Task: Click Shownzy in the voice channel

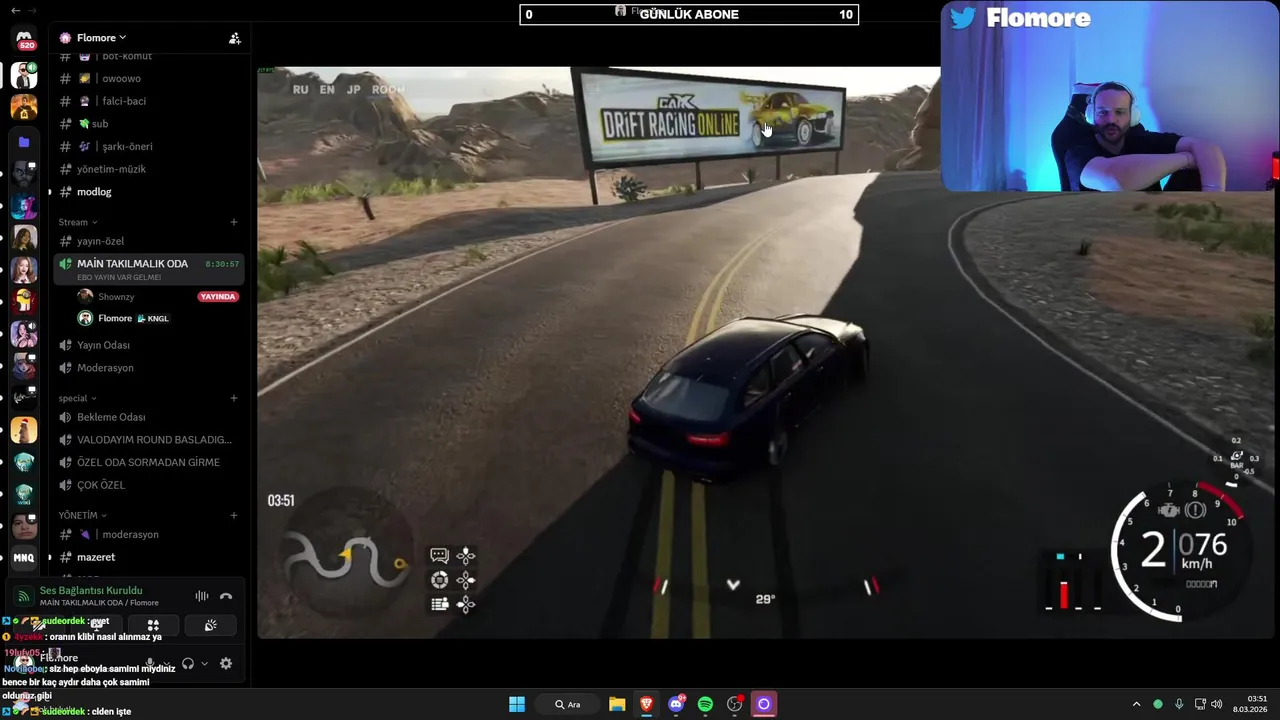Action: pyautogui.click(x=116, y=297)
